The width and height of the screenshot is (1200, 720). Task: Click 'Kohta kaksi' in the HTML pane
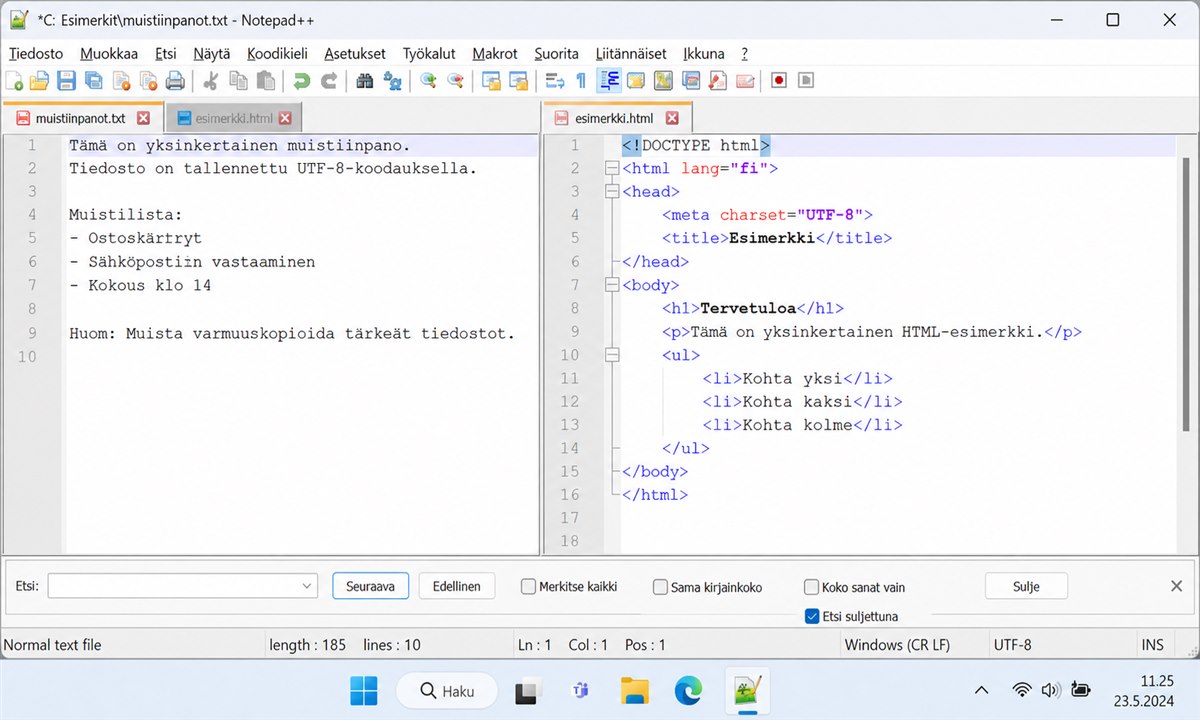(797, 402)
